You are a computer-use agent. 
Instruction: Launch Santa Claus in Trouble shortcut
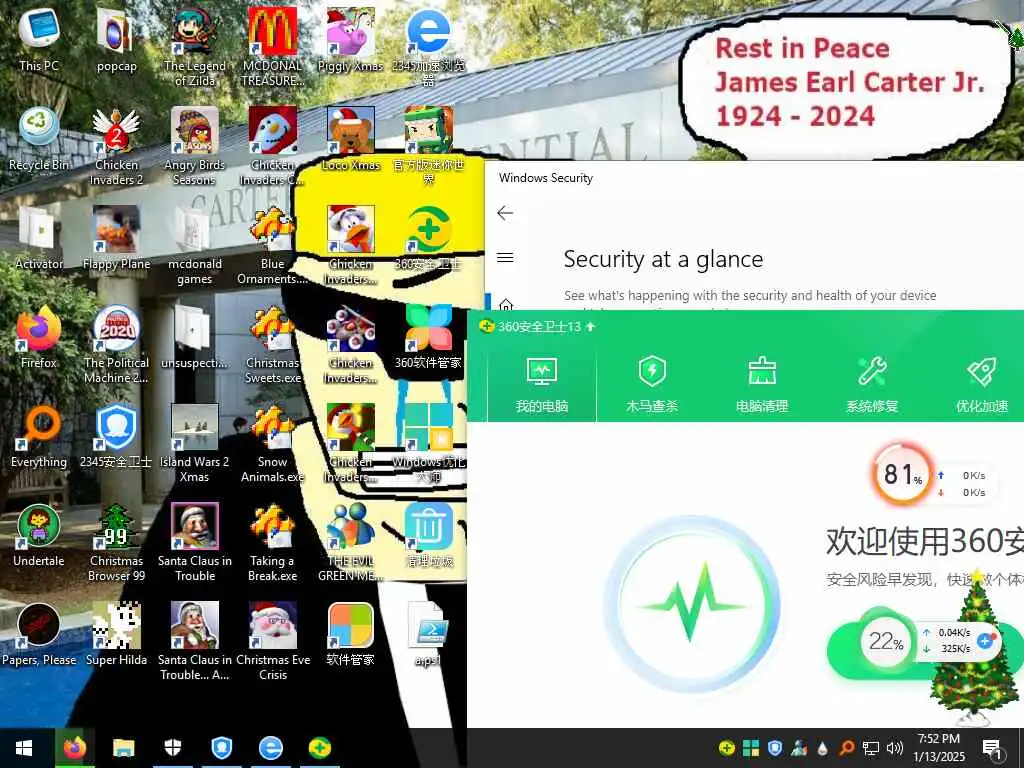[195, 543]
